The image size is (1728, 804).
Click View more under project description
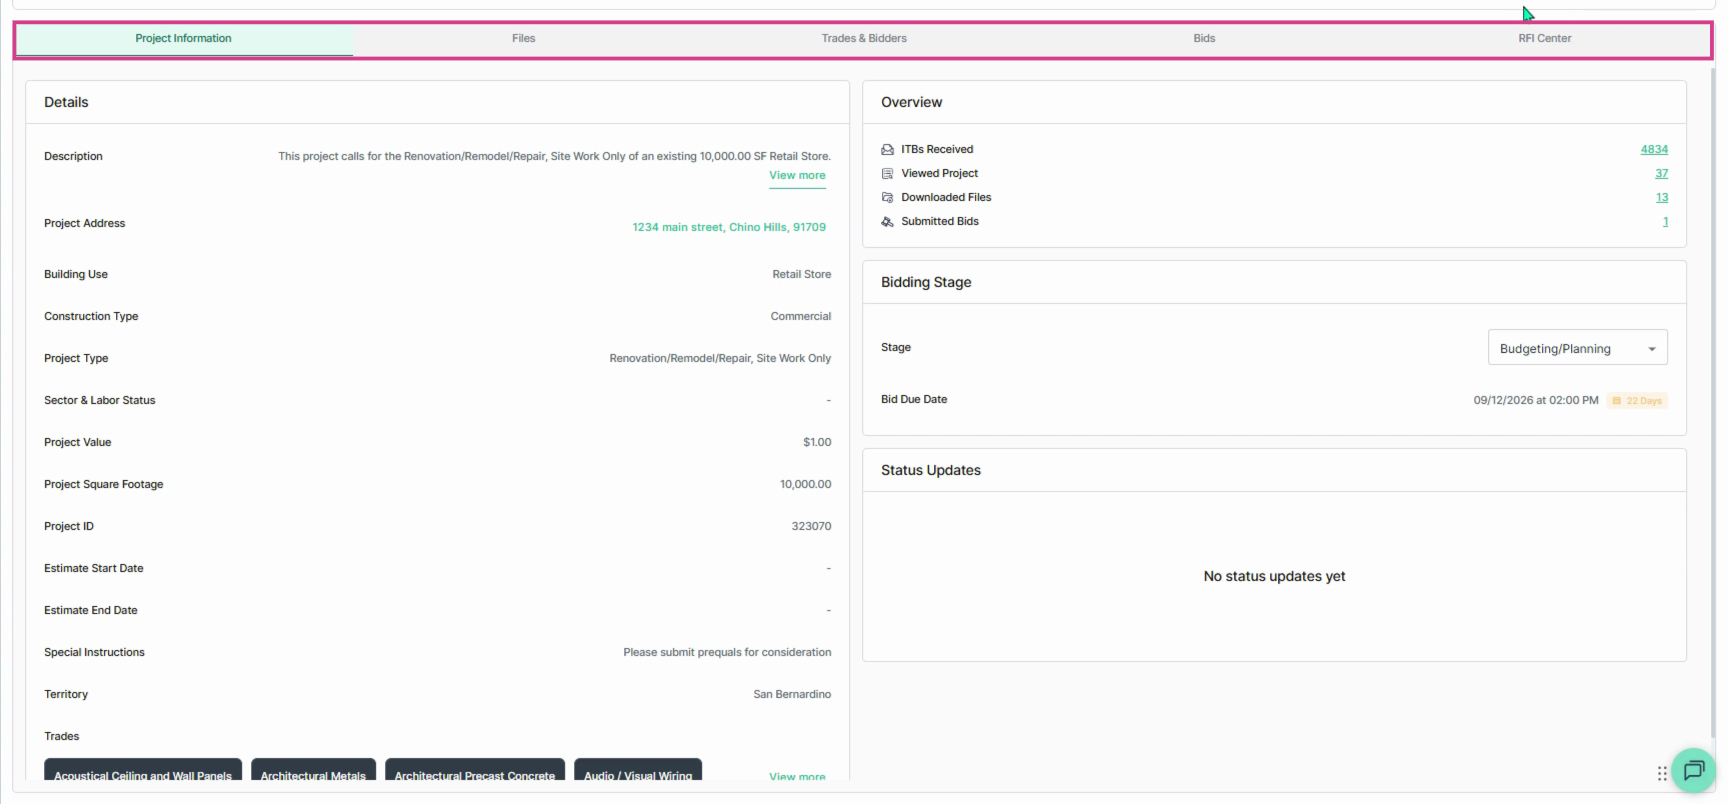(x=797, y=175)
